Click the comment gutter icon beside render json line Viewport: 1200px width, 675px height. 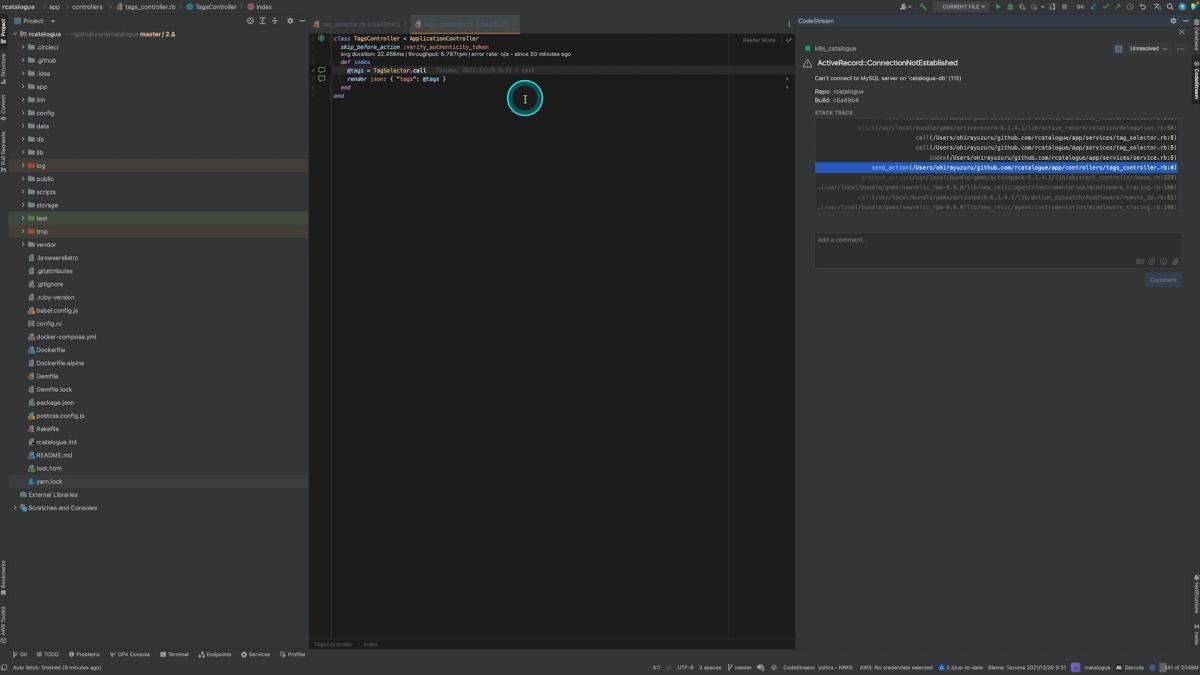pos(321,79)
